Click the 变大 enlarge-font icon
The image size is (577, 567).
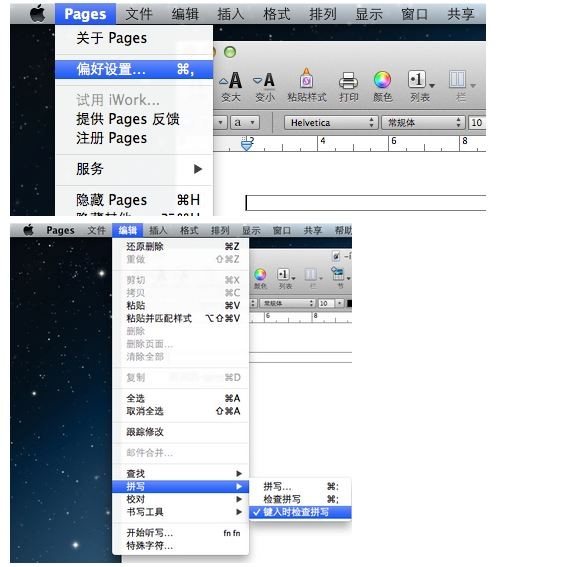pyautogui.click(x=231, y=81)
